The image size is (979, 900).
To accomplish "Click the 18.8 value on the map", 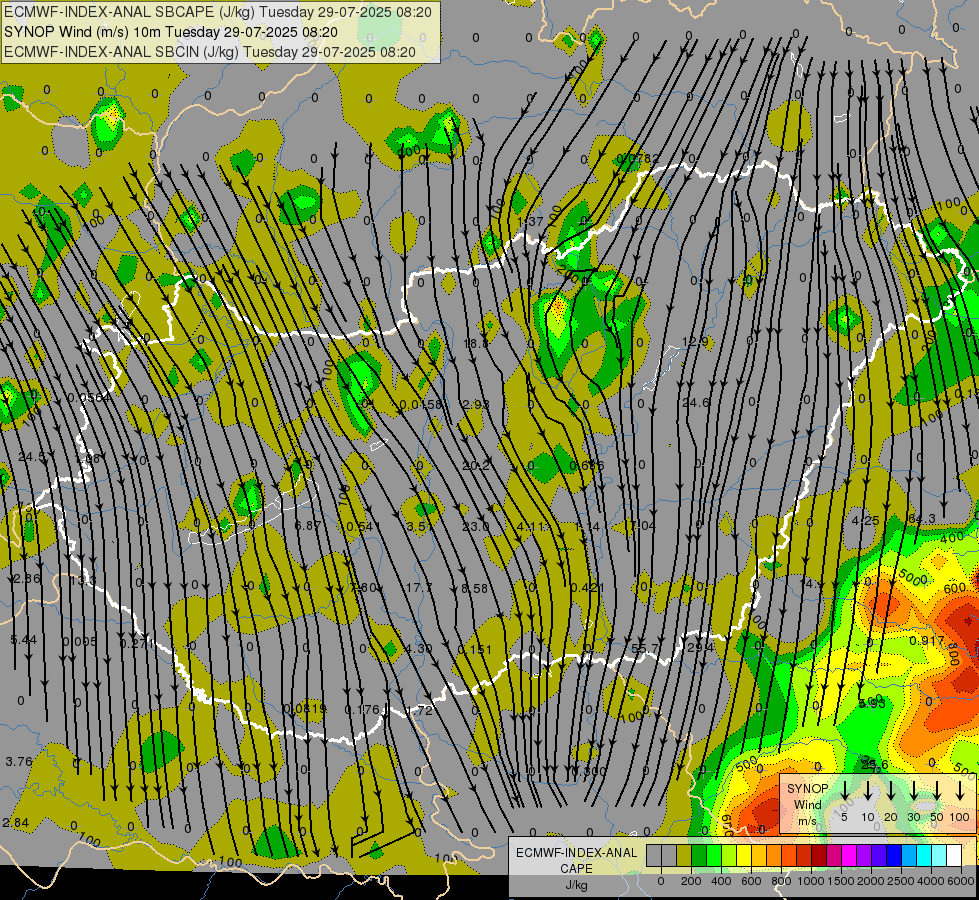I will pyautogui.click(x=476, y=343).
